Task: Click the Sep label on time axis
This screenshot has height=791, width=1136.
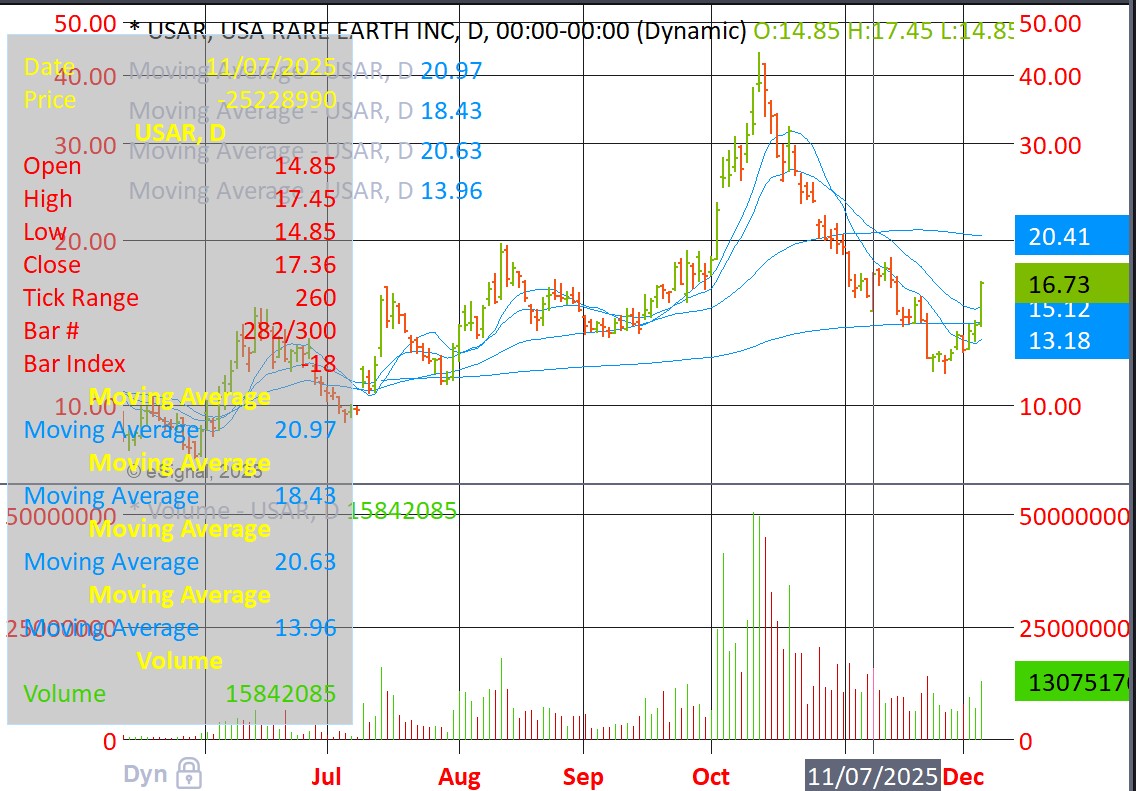Action: [x=583, y=777]
